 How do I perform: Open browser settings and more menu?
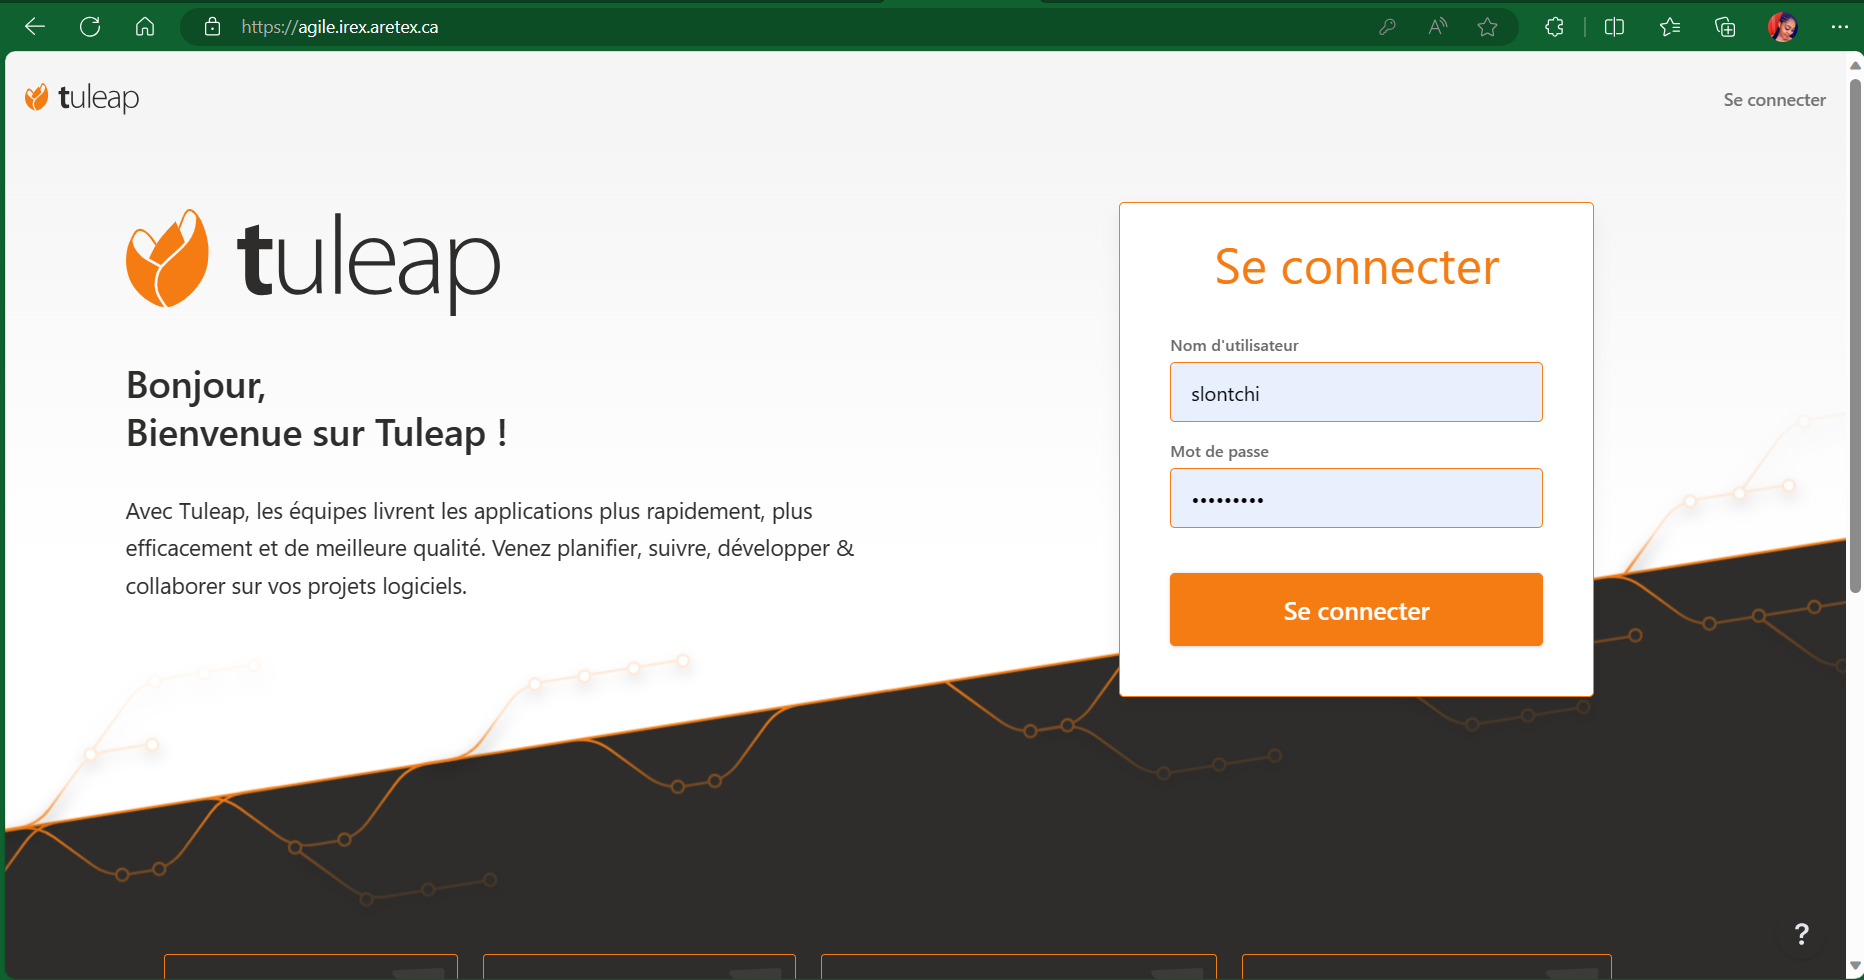pyautogui.click(x=1840, y=27)
